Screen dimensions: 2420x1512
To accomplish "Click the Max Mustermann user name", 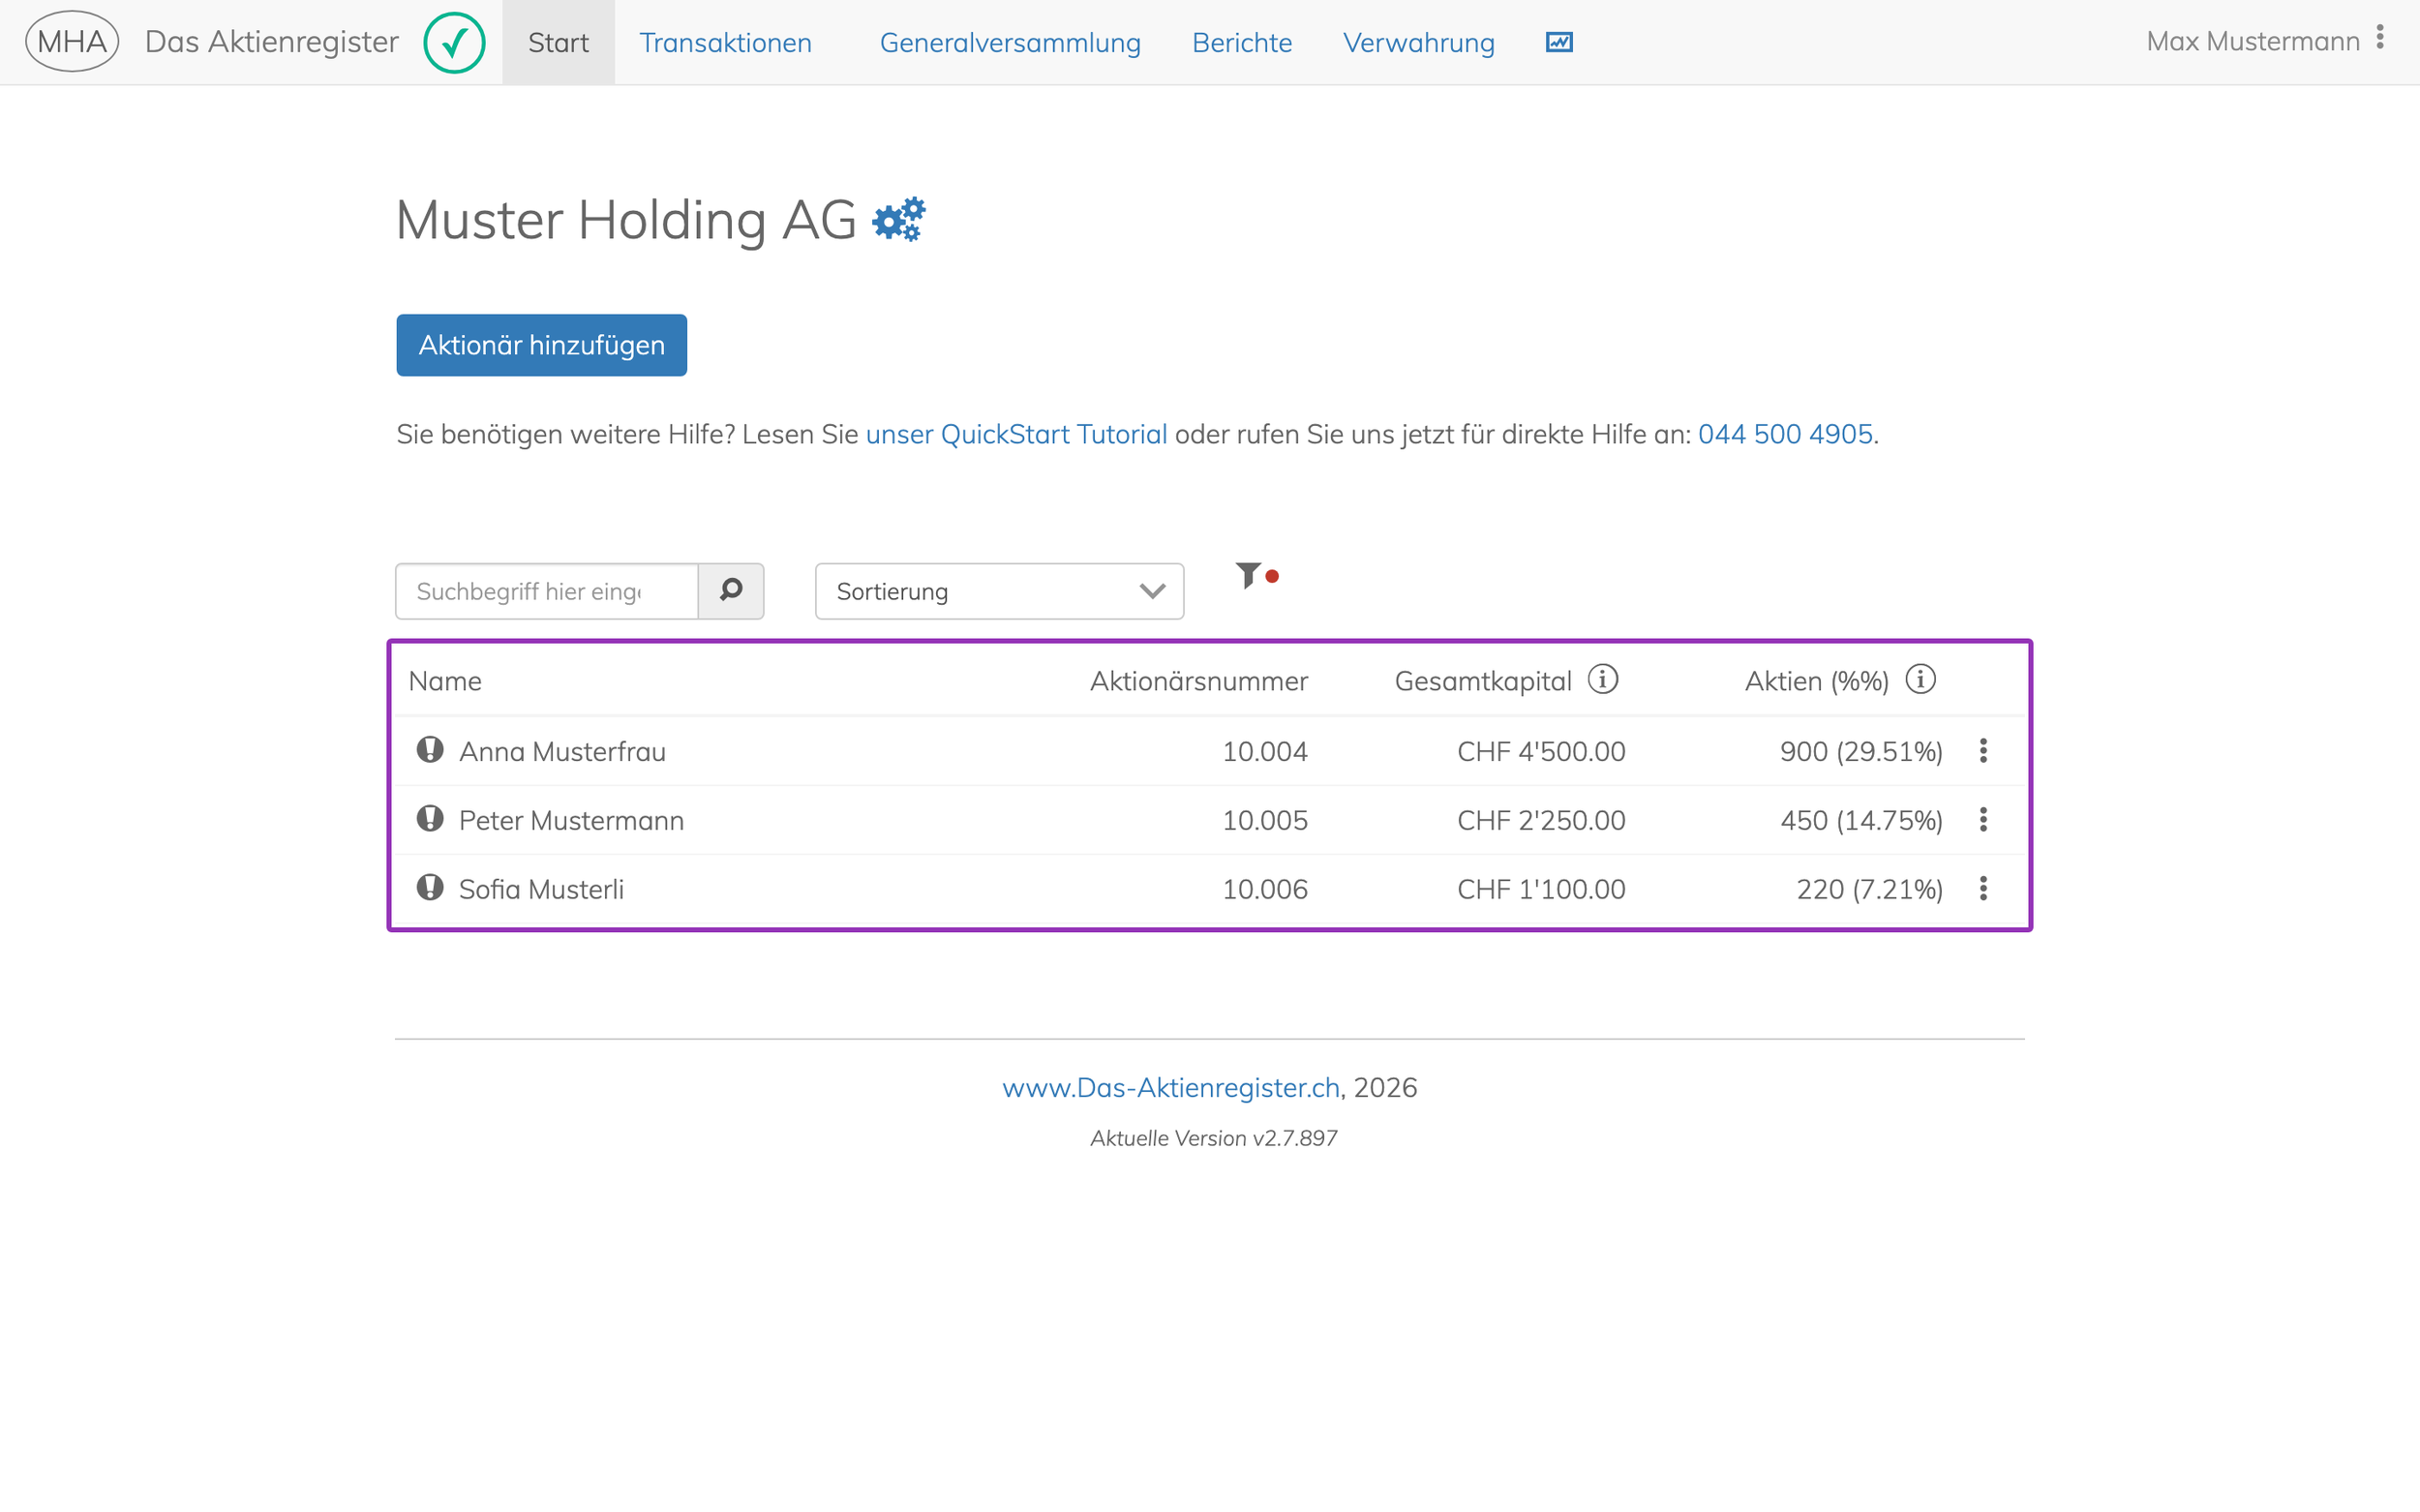I will pos(2253,41).
